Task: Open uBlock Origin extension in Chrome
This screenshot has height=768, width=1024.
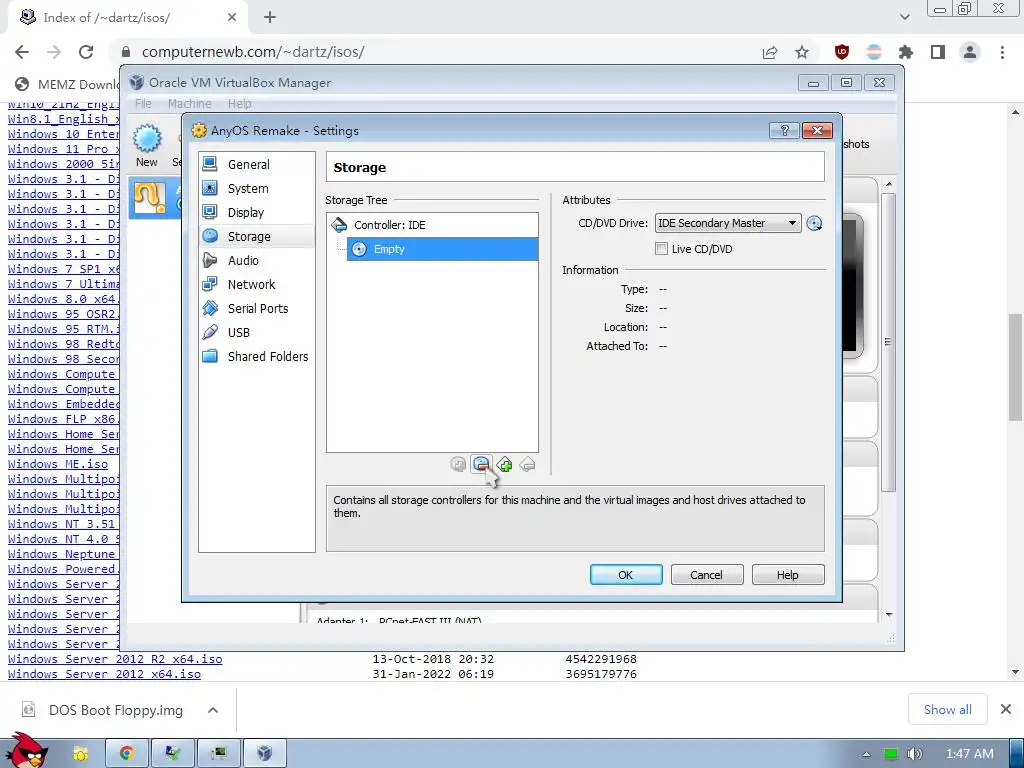Action: (842, 52)
